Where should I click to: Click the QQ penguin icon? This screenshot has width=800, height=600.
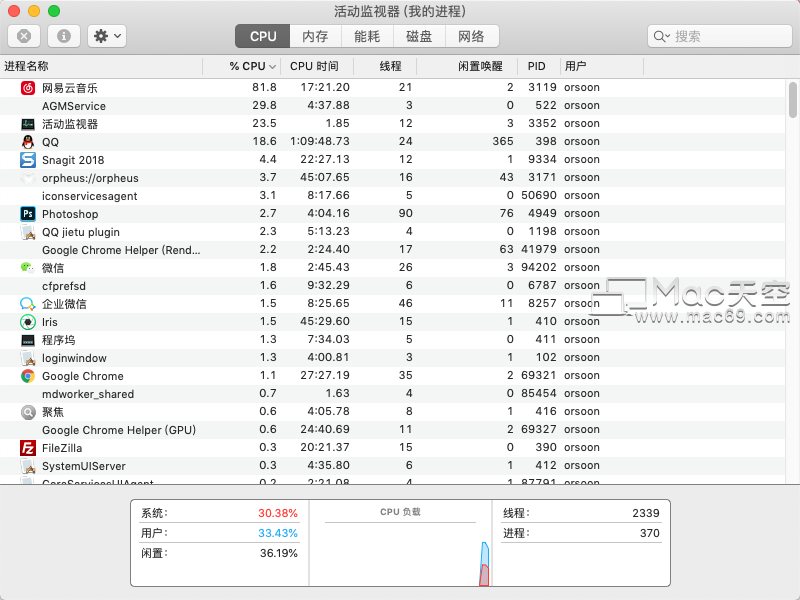(28, 142)
